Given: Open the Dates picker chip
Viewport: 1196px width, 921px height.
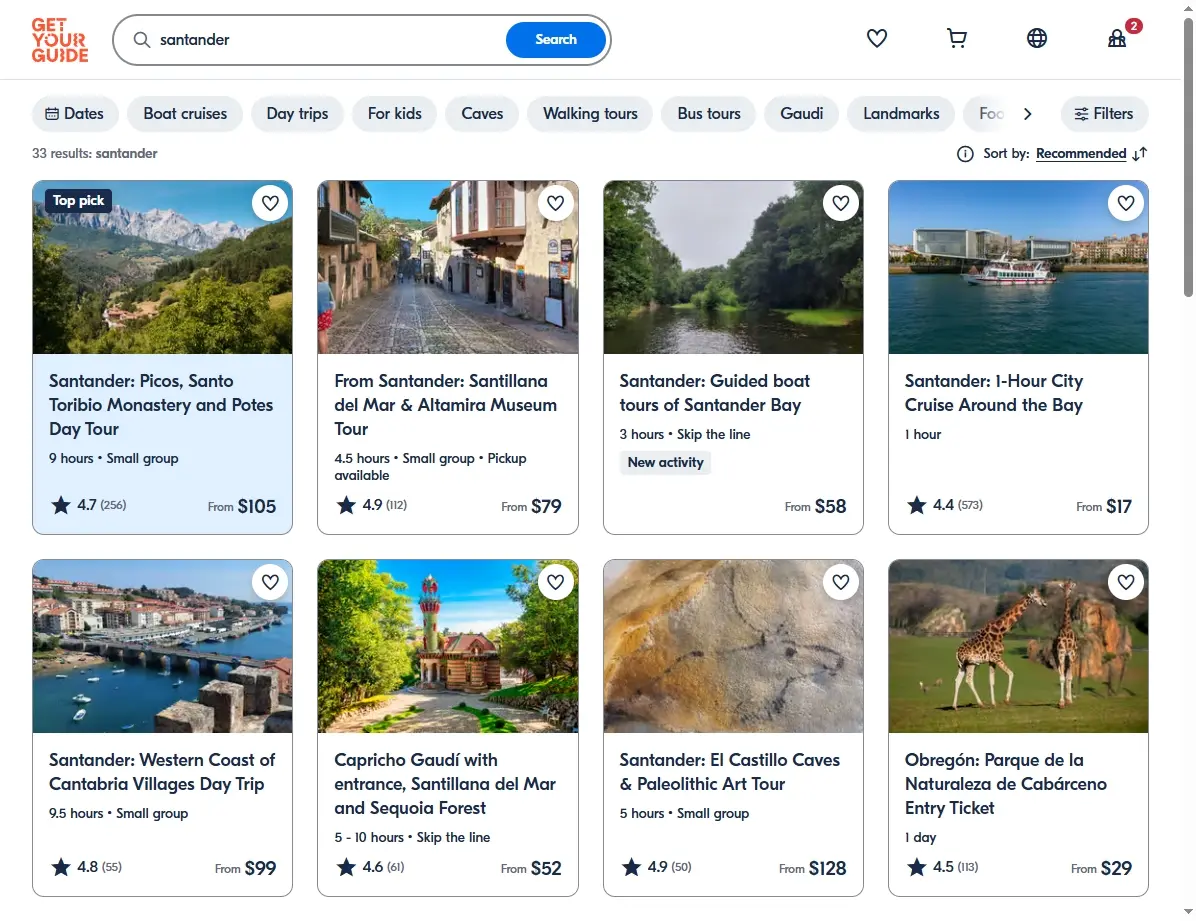Looking at the screenshot, I should click(75, 114).
